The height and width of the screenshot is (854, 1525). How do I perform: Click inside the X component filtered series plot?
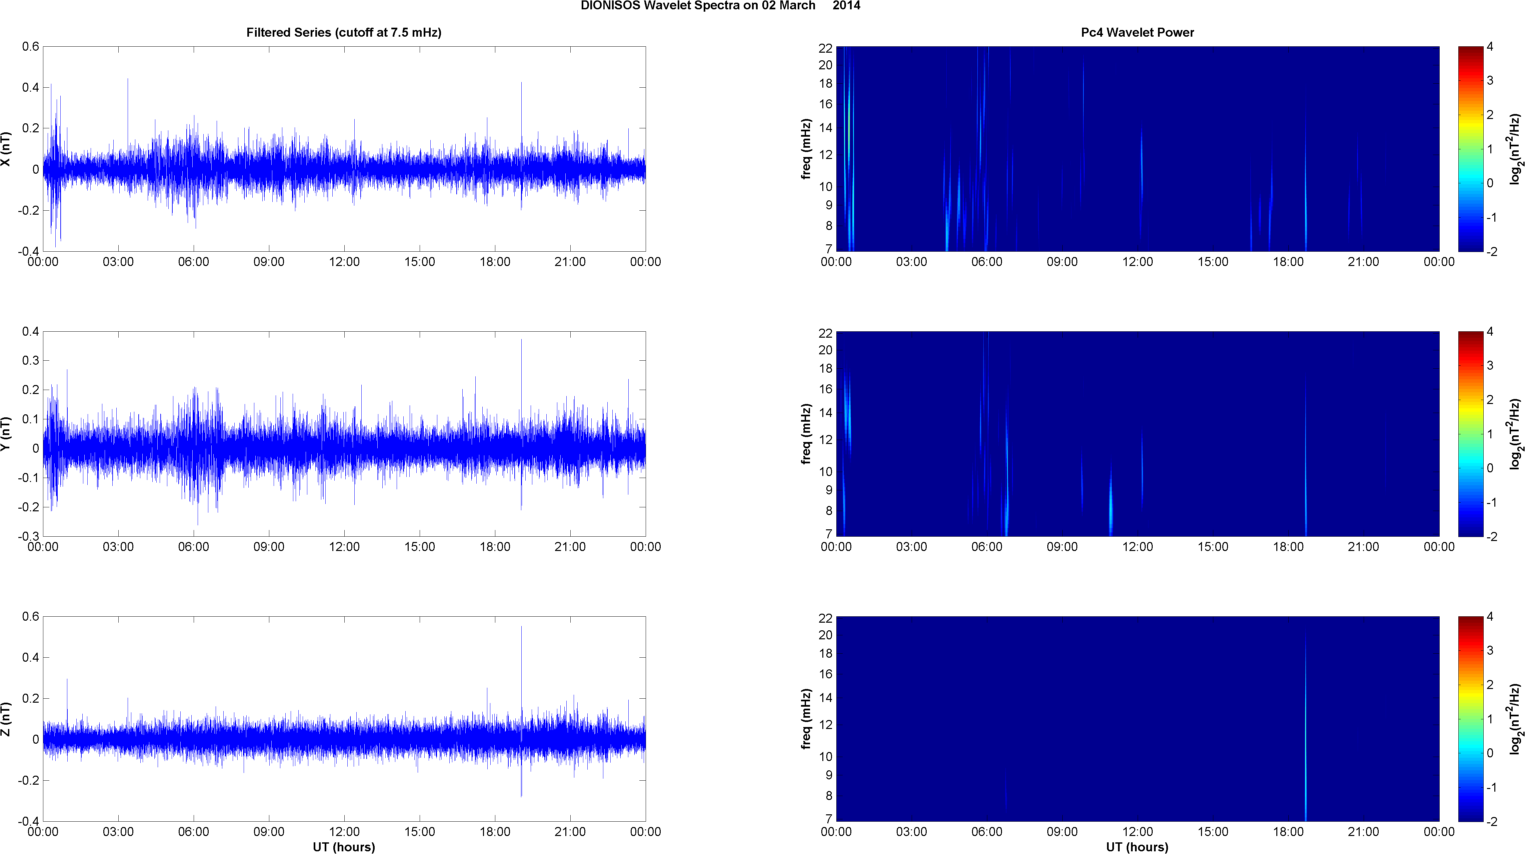[344, 149]
